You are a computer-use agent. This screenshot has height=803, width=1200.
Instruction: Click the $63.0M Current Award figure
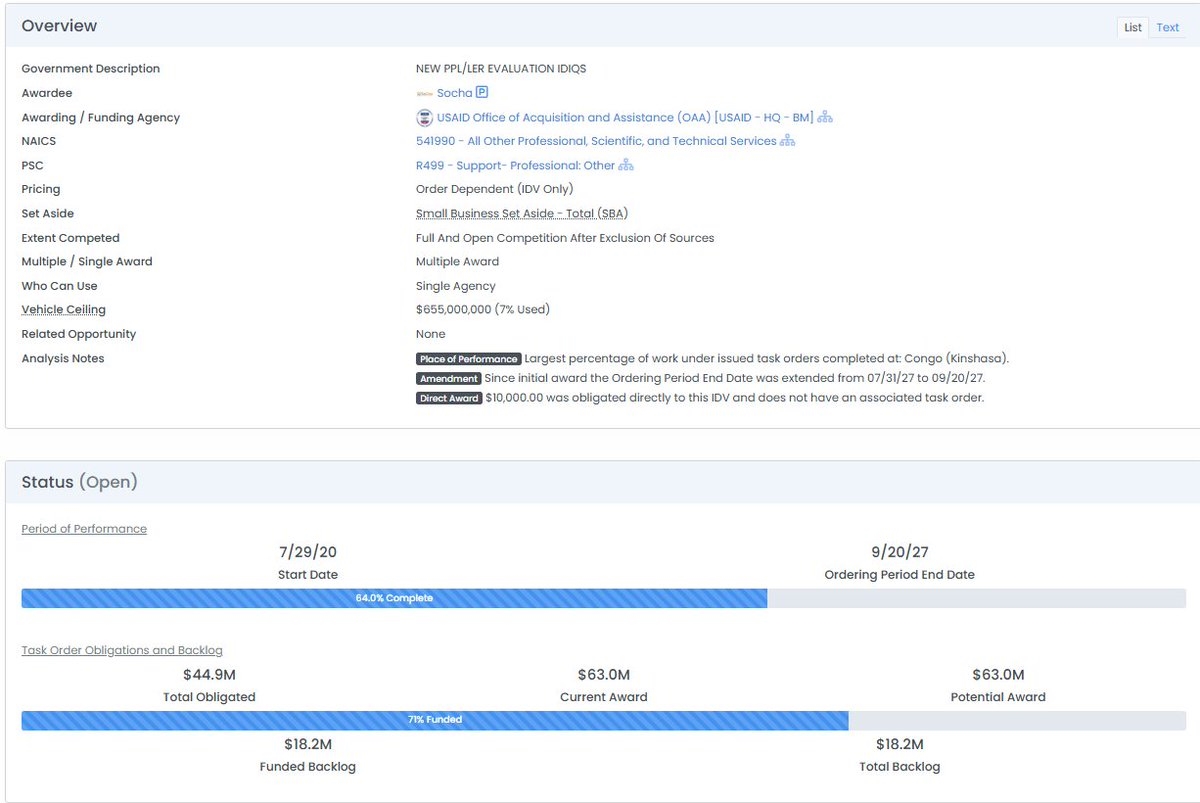(x=604, y=675)
